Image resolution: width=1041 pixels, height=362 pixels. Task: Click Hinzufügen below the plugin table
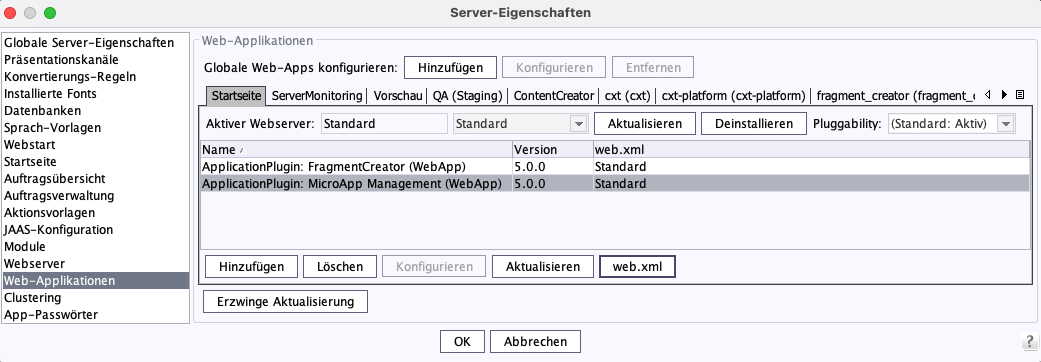click(x=252, y=266)
